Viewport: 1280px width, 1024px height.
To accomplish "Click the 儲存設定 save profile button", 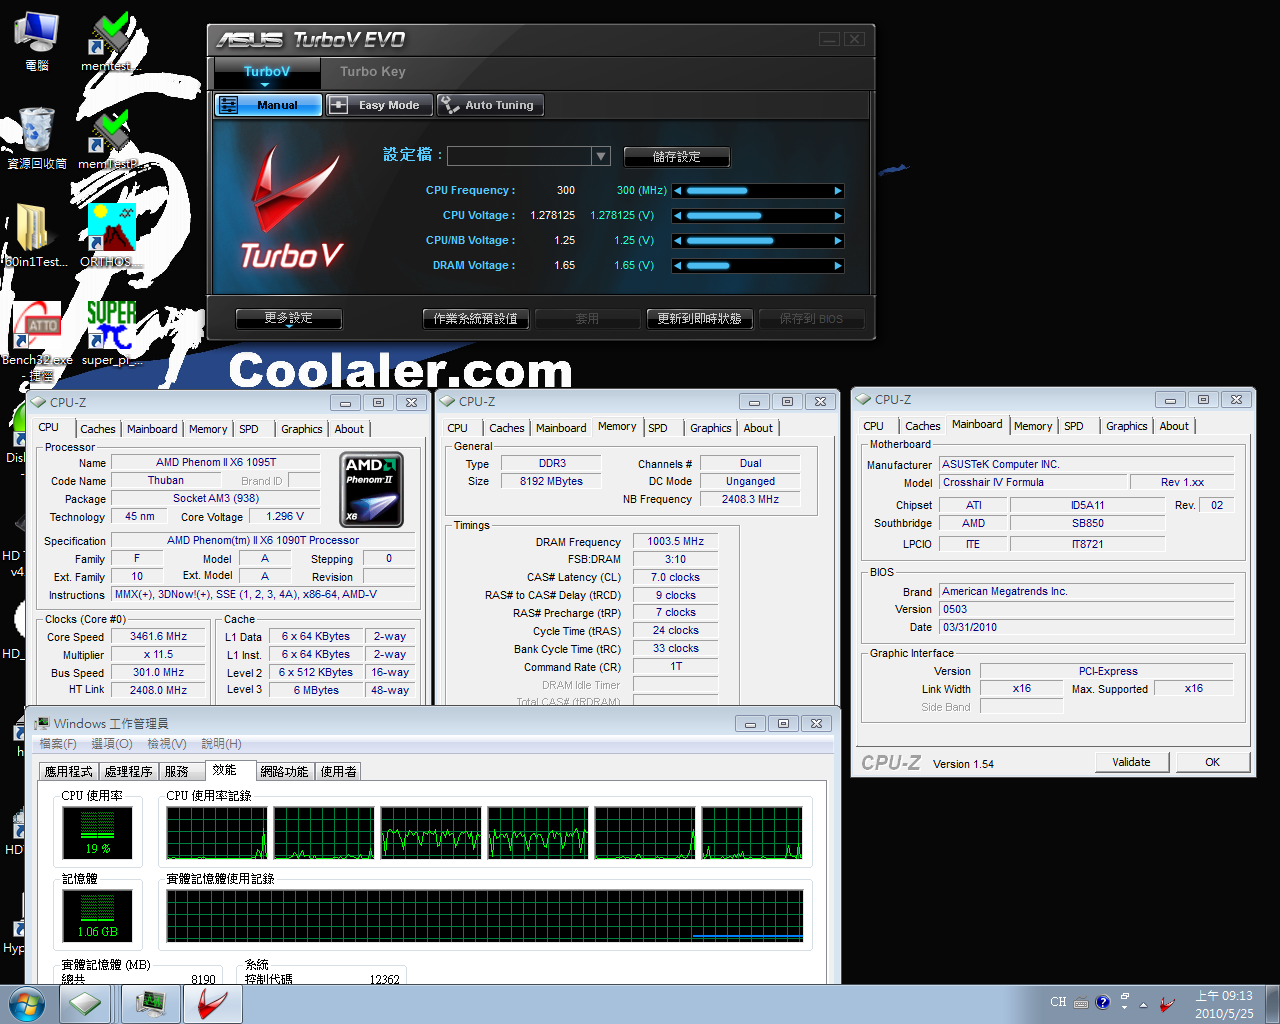I will pos(677,157).
